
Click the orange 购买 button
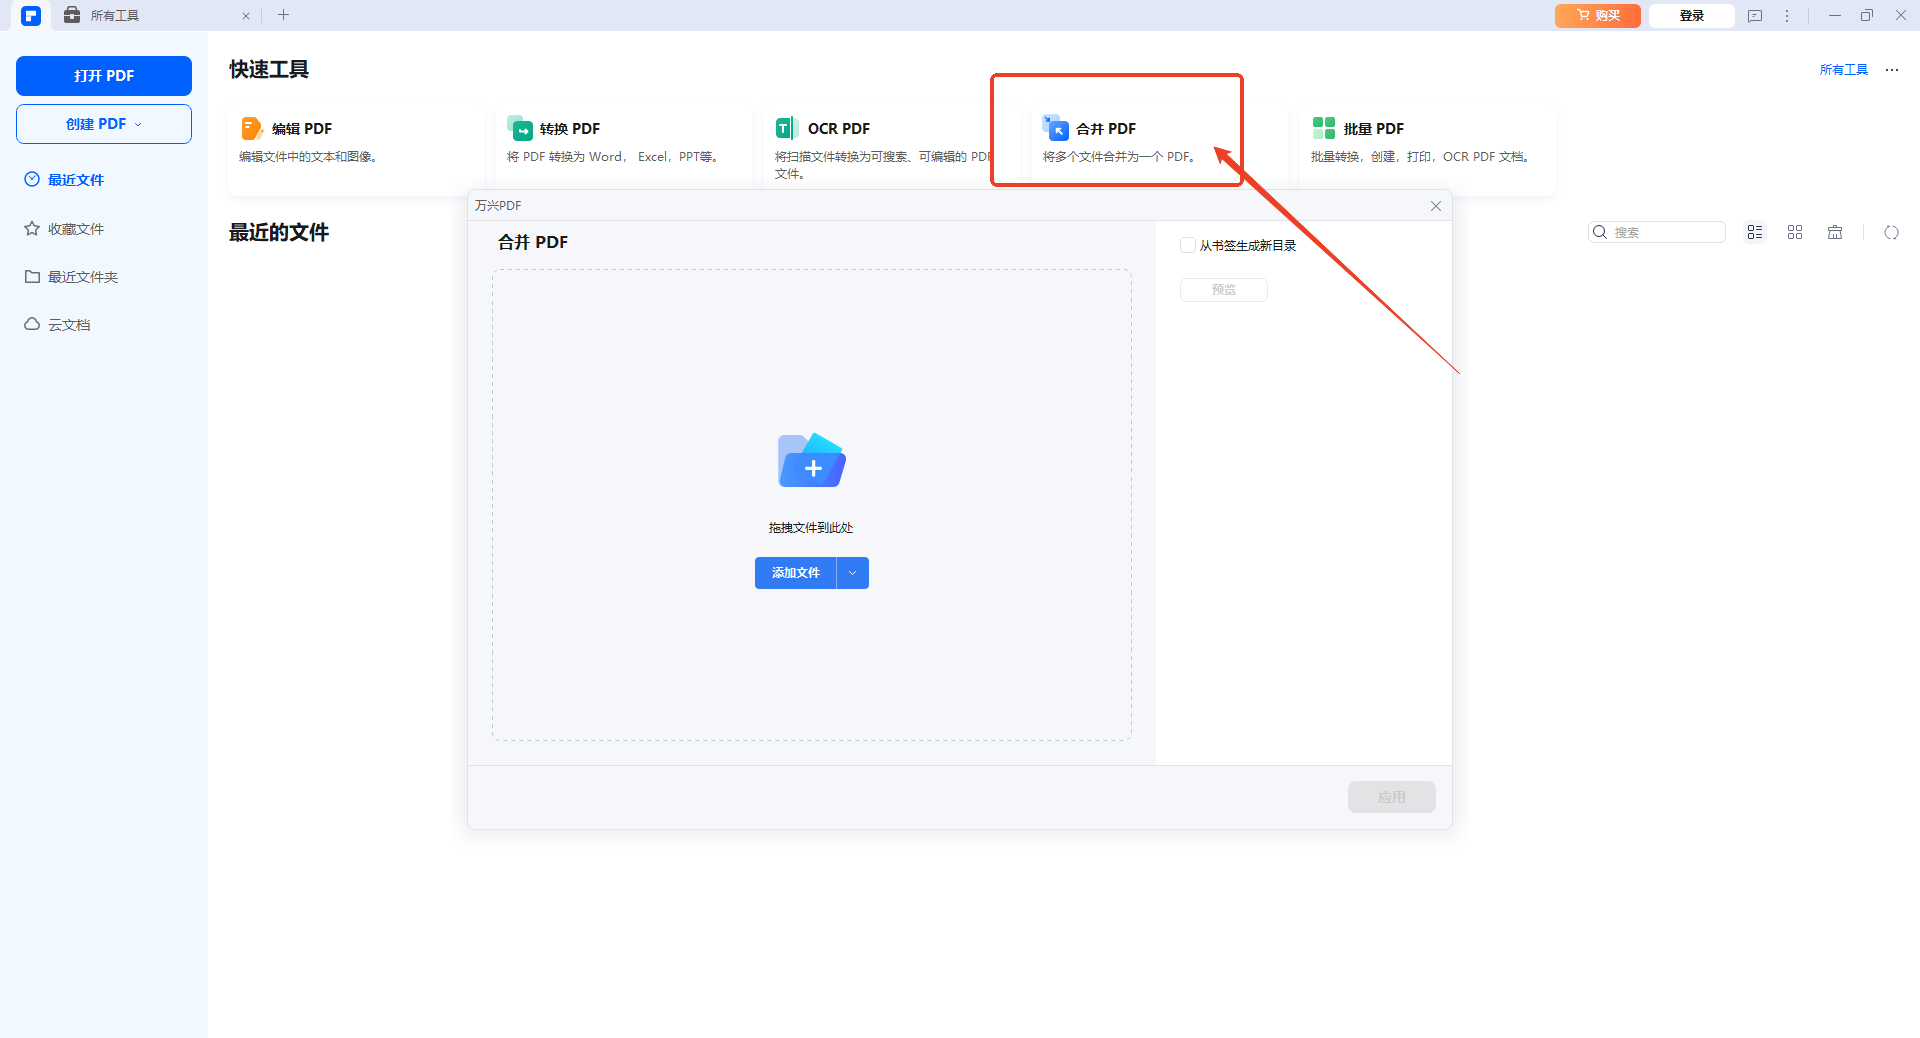pos(1597,16)
